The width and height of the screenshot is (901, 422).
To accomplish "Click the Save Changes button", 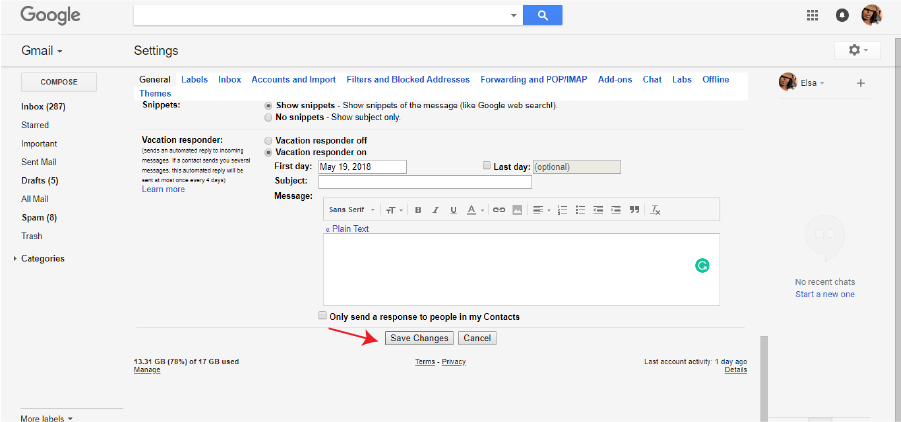I will [419, 338].
